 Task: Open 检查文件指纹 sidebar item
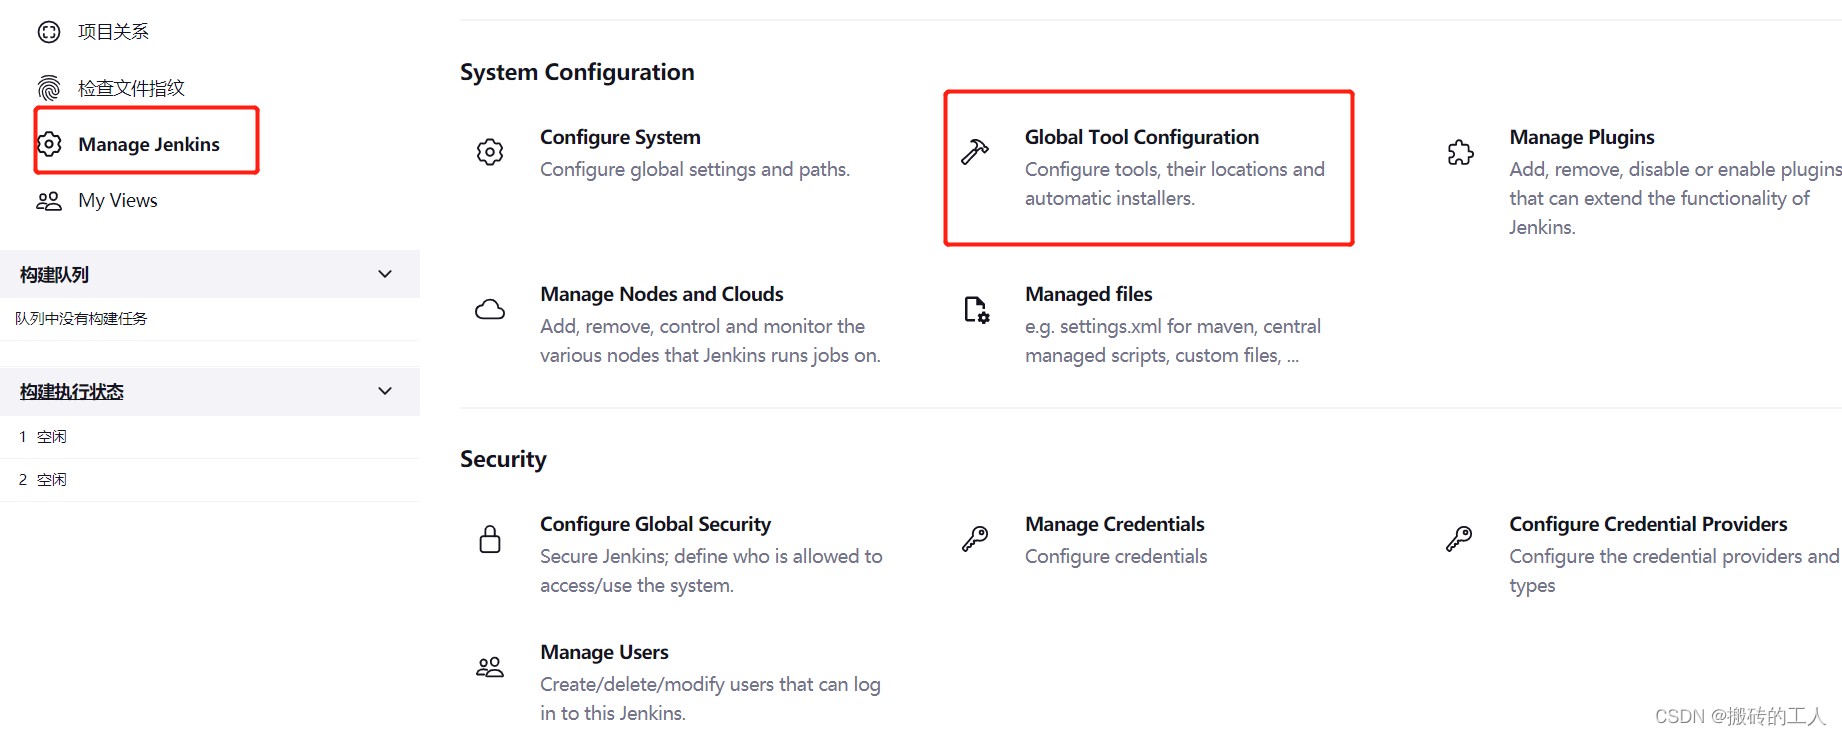pos(131,88)
